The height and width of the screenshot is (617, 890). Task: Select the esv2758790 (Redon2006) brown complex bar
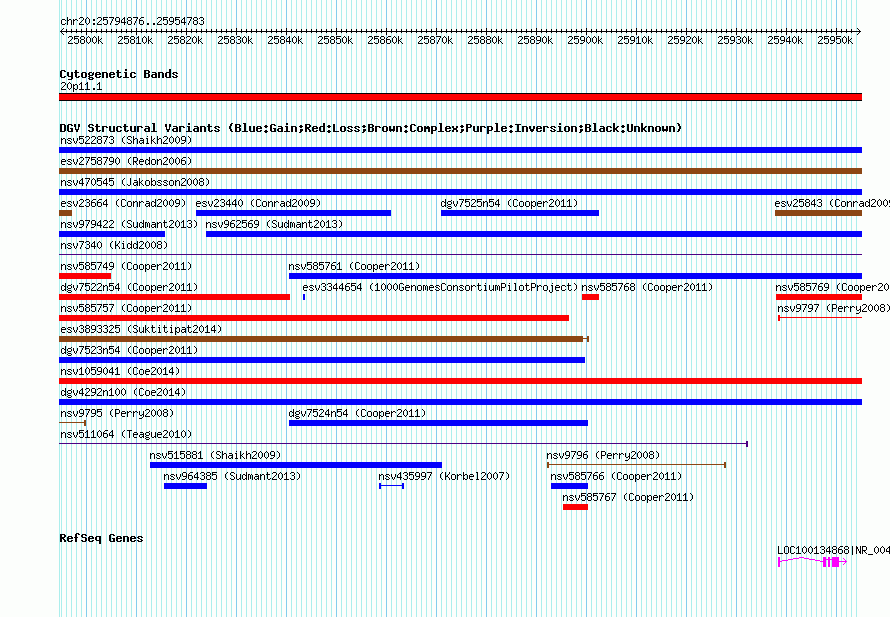(460, 171)
